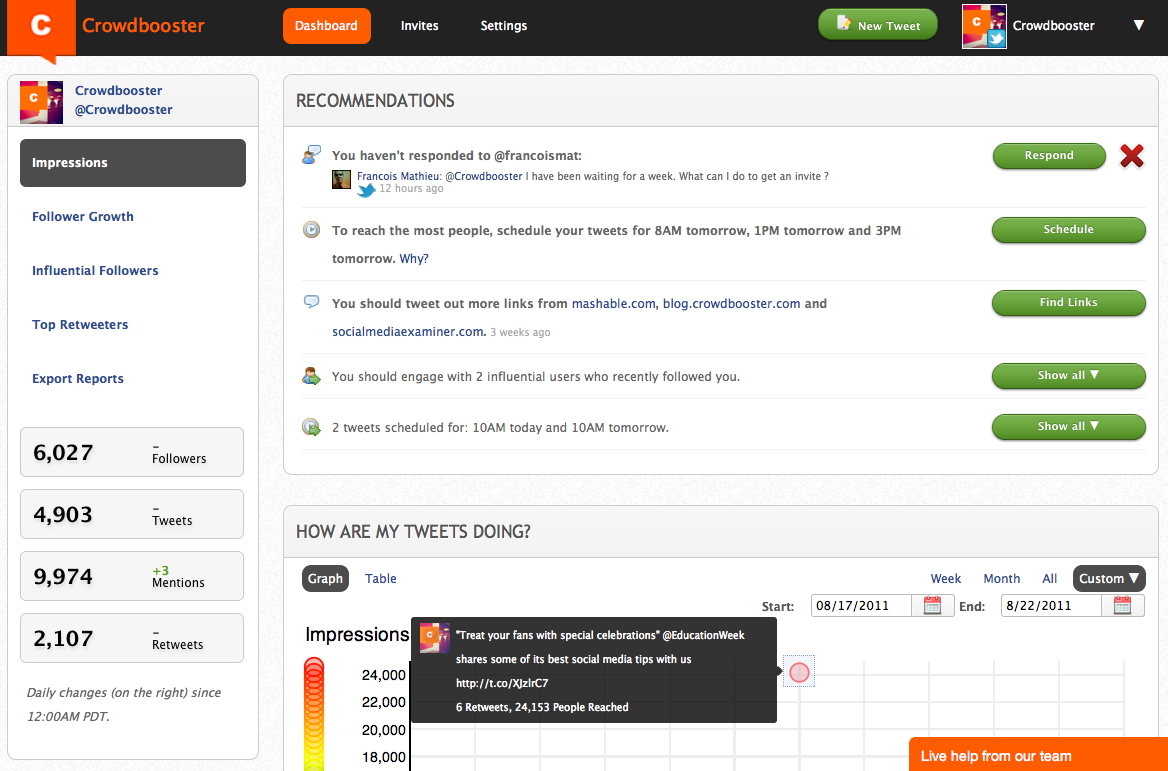Open the @Crowdbooster handle link
This screenshot has width=1168, height=771.
pos(123,110)
